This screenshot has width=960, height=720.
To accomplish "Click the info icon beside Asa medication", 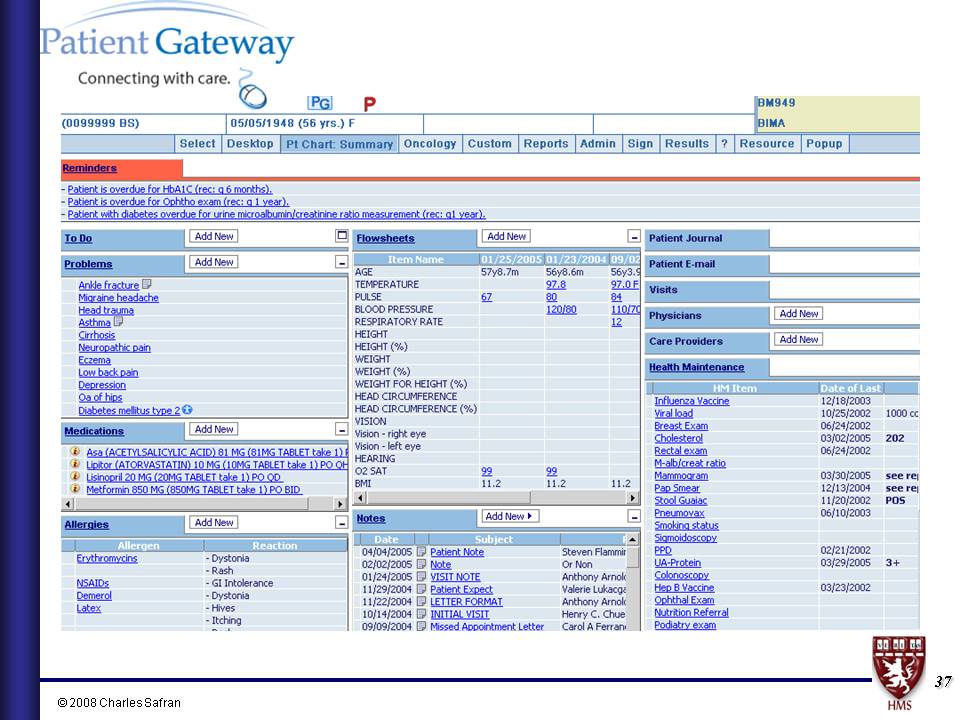I will click(75, 451).
